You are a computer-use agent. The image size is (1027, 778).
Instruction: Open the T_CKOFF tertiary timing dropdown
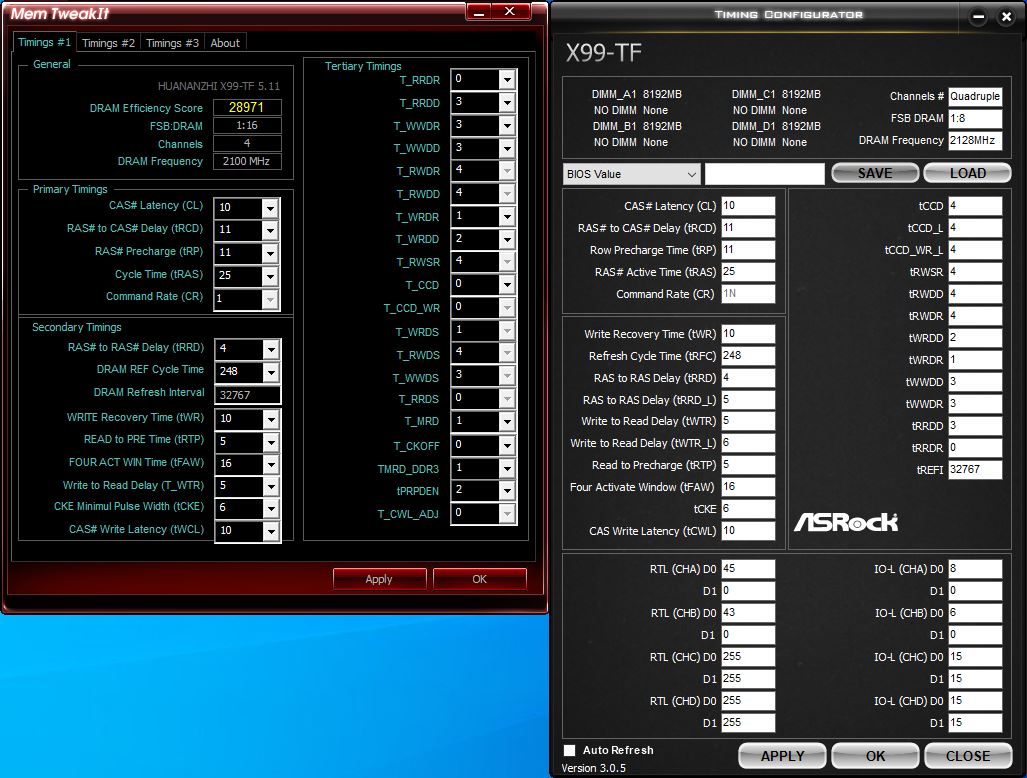(506, 446)
